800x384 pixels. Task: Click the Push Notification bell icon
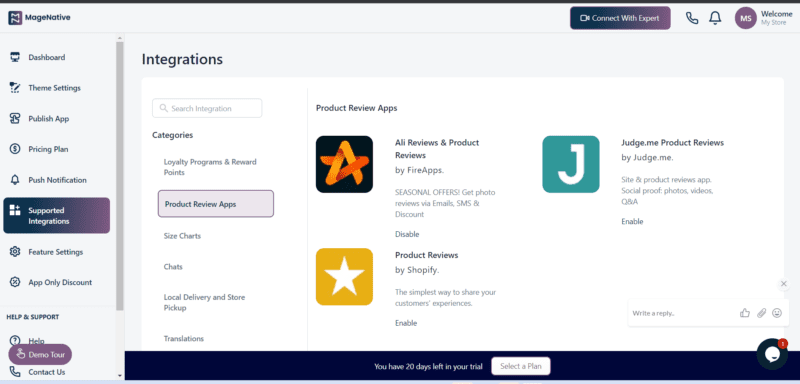[15, 180]
